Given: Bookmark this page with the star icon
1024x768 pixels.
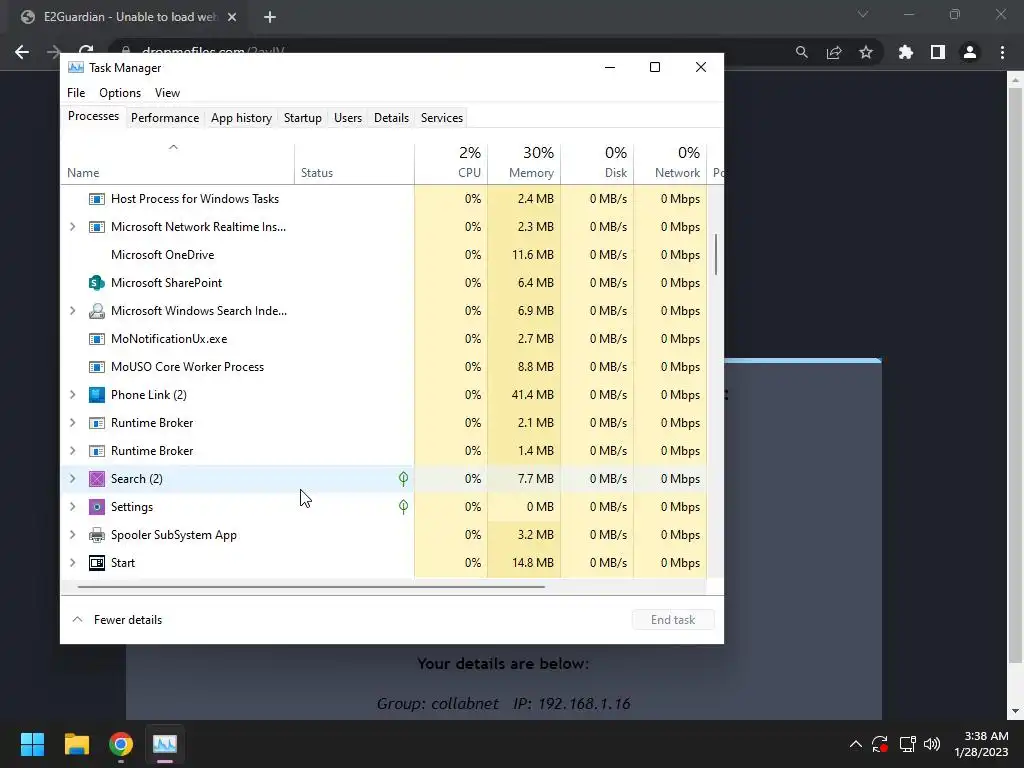Looking at the screenshot, I should pos(866,52).
